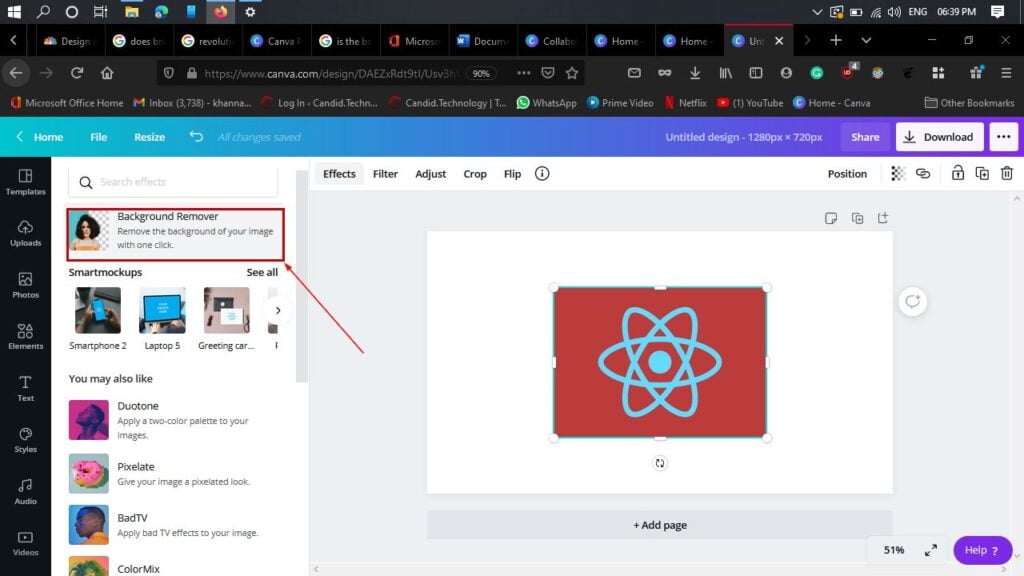The width and height of the screenshot is (1024, 576).
Task: Open the image info icon in the toolbar
Action: click(x=542, y=174)
